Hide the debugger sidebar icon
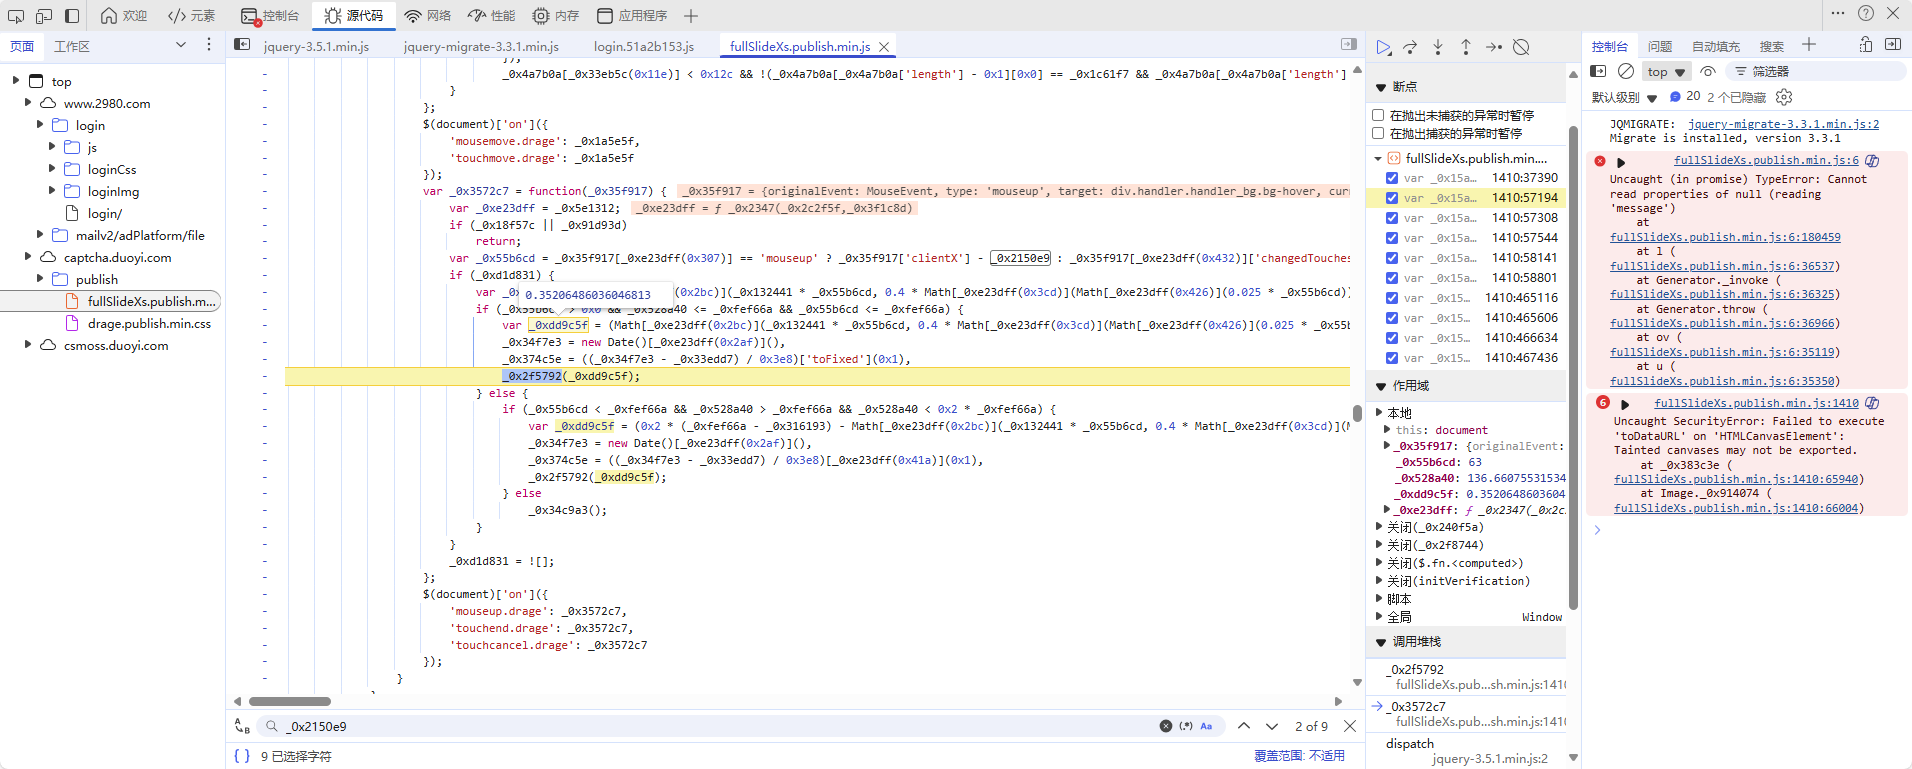1912x769 pixels. (x=1349, y=44)
